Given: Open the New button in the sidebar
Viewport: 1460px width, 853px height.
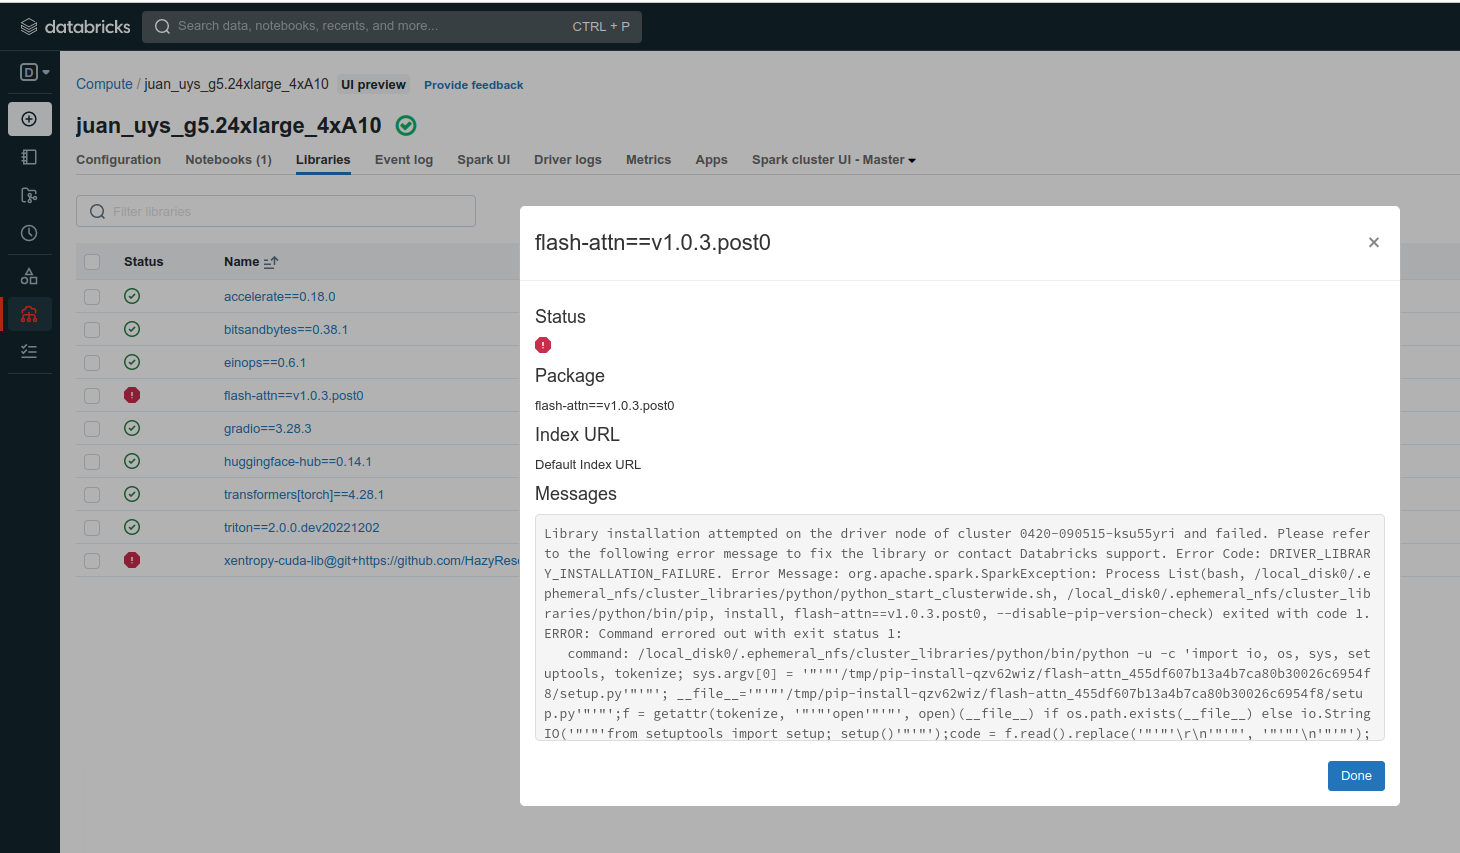Looking at the screenshot, I should tap(29, 118).
